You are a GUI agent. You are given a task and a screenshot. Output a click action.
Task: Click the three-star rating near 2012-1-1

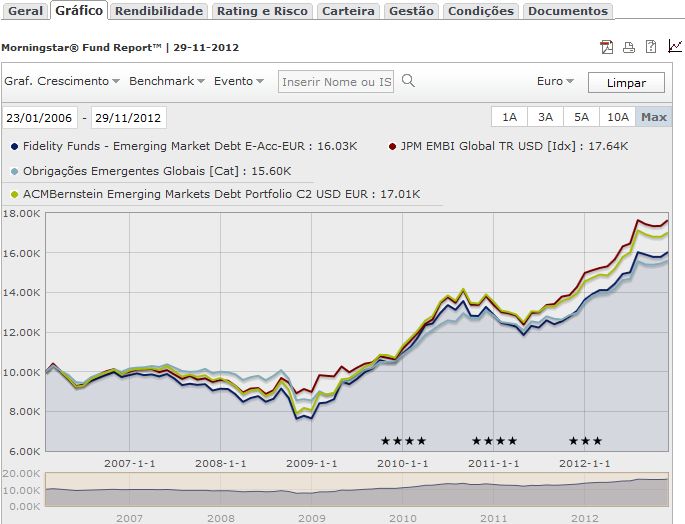tap(585, 441)
